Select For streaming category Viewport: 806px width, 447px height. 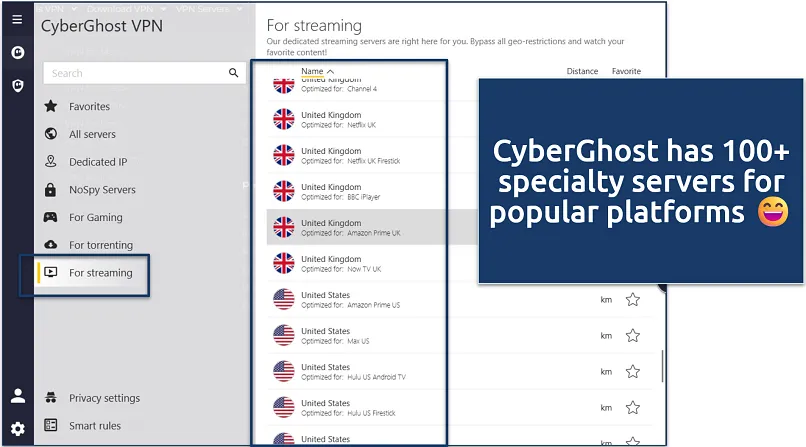click(x=101, y=273)
